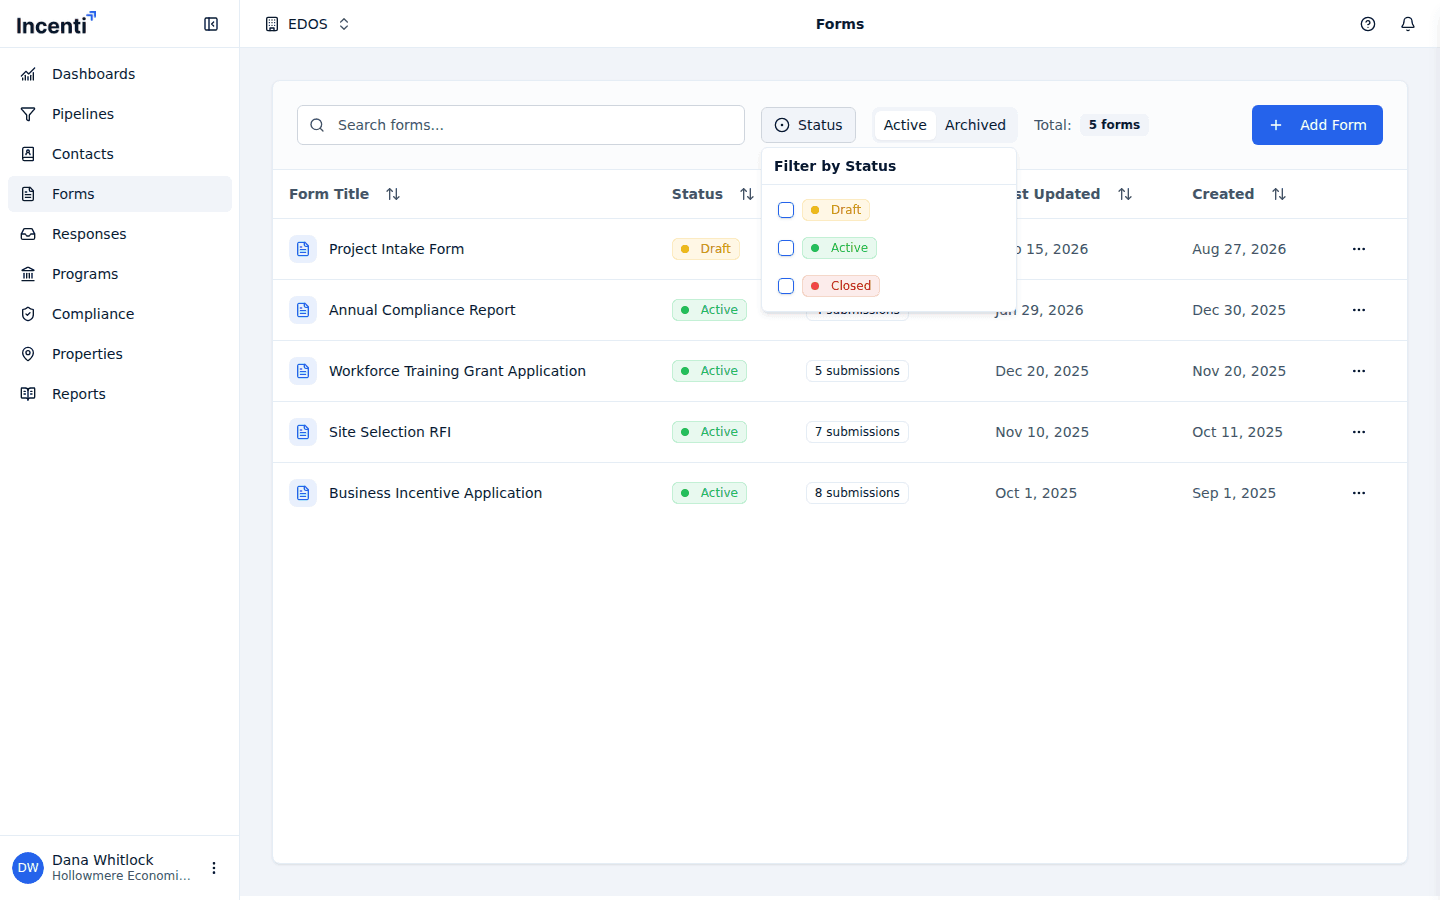Sort by Created column arrows
This screenshot has width=1440, height=900.
pos(1279,194)
